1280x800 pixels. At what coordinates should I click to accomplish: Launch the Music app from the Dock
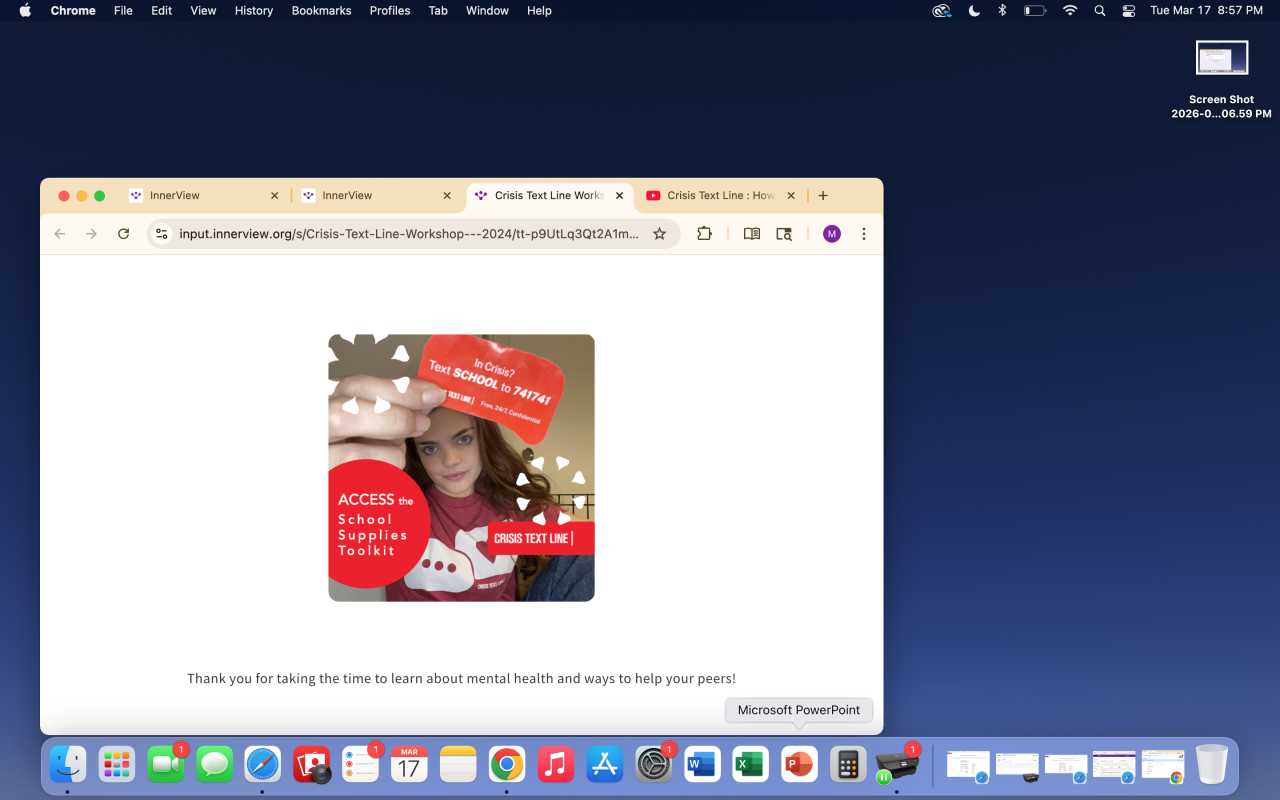pyautogui.click(x=556, y=765)
